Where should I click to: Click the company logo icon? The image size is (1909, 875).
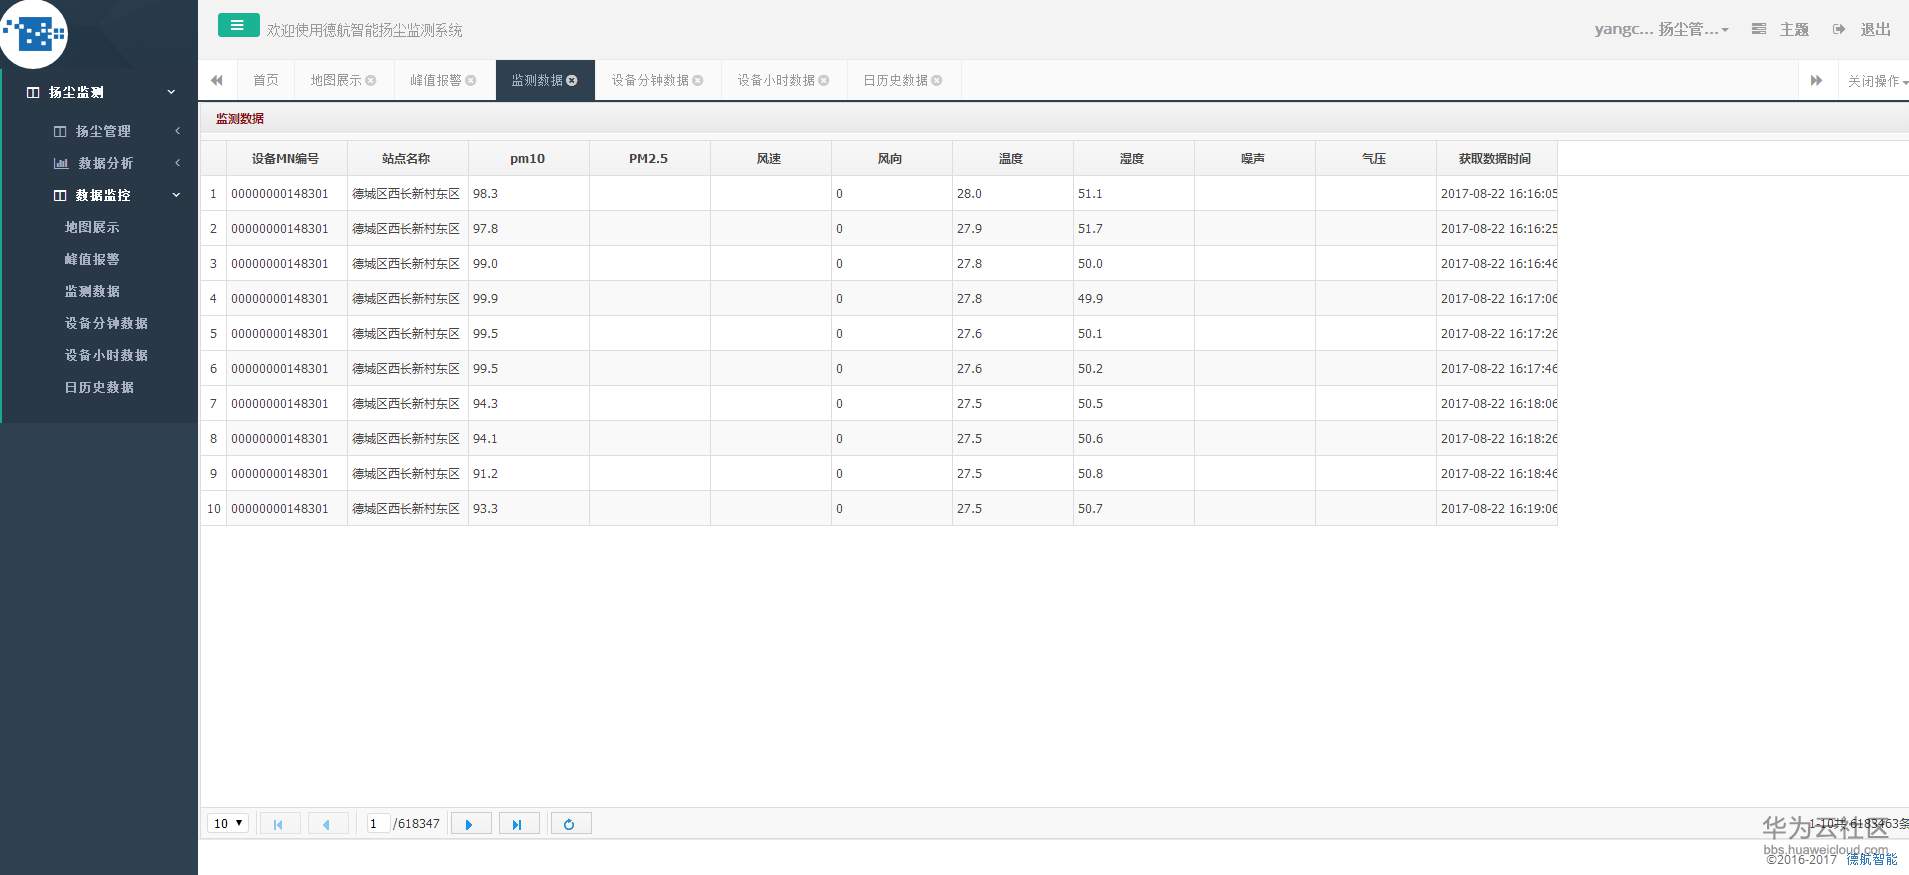[33, 33]
